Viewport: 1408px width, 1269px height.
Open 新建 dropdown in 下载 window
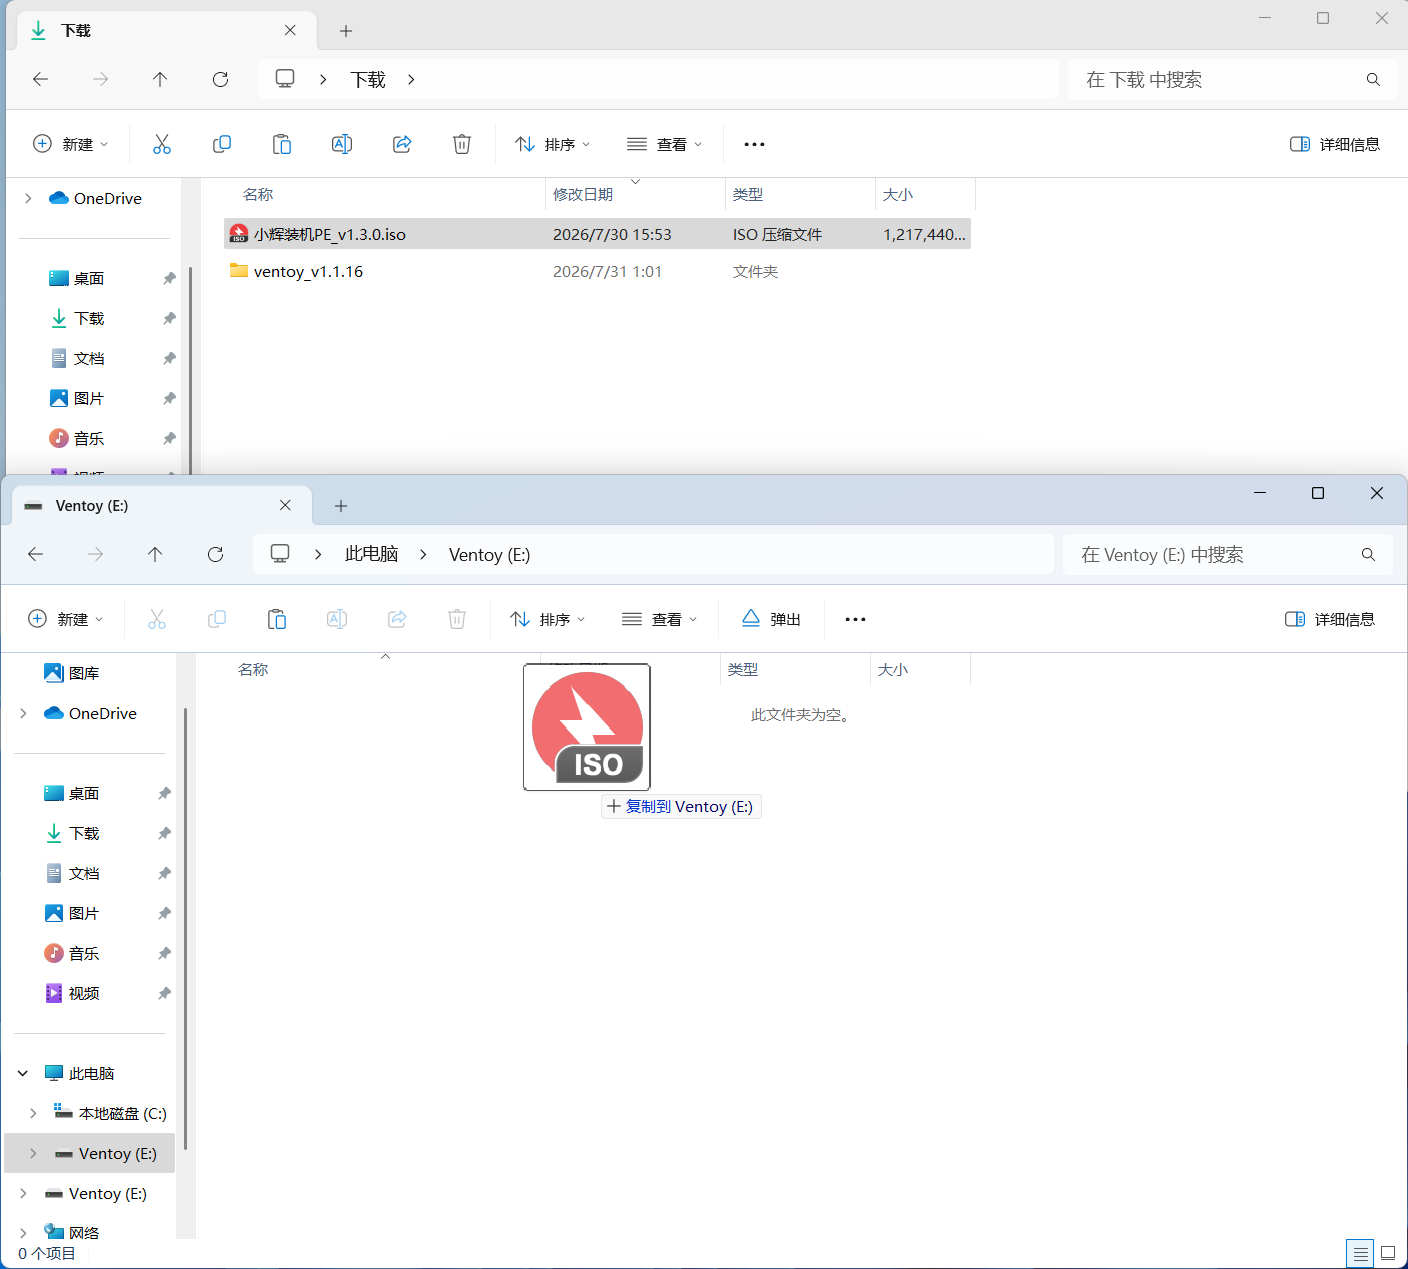pyautogui.click(x=71, y=144)
